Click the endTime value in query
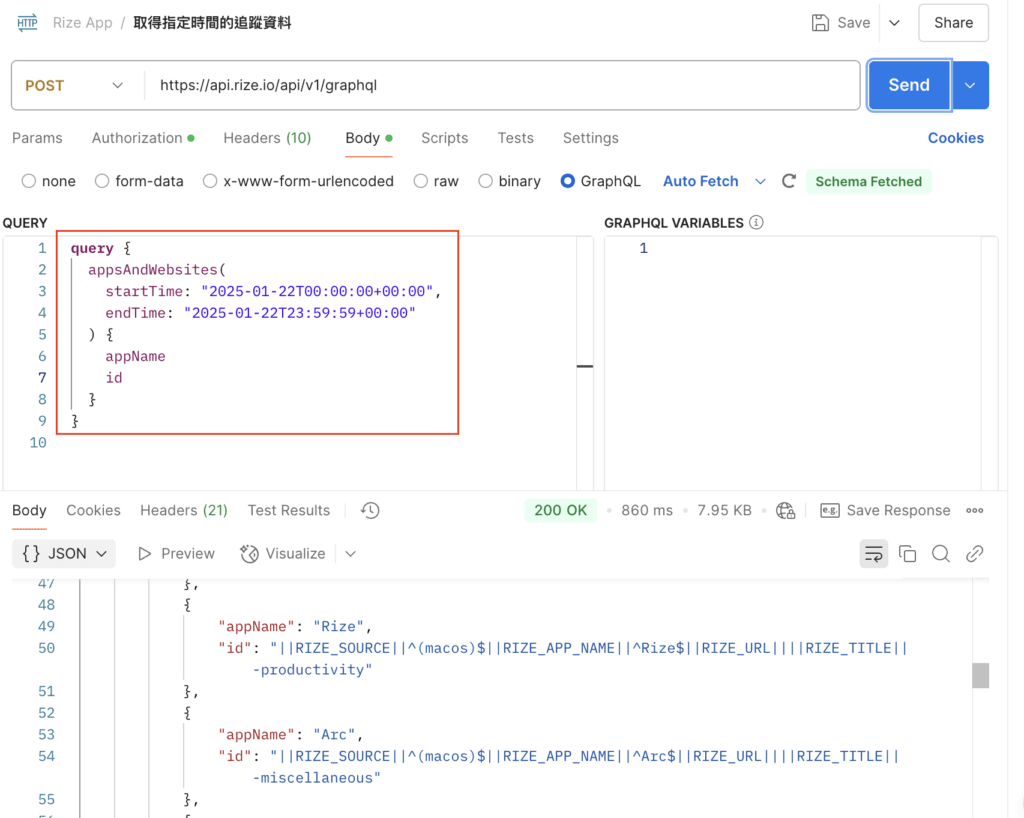Viewport: 1024px width, 818px height. click(300, 313)
